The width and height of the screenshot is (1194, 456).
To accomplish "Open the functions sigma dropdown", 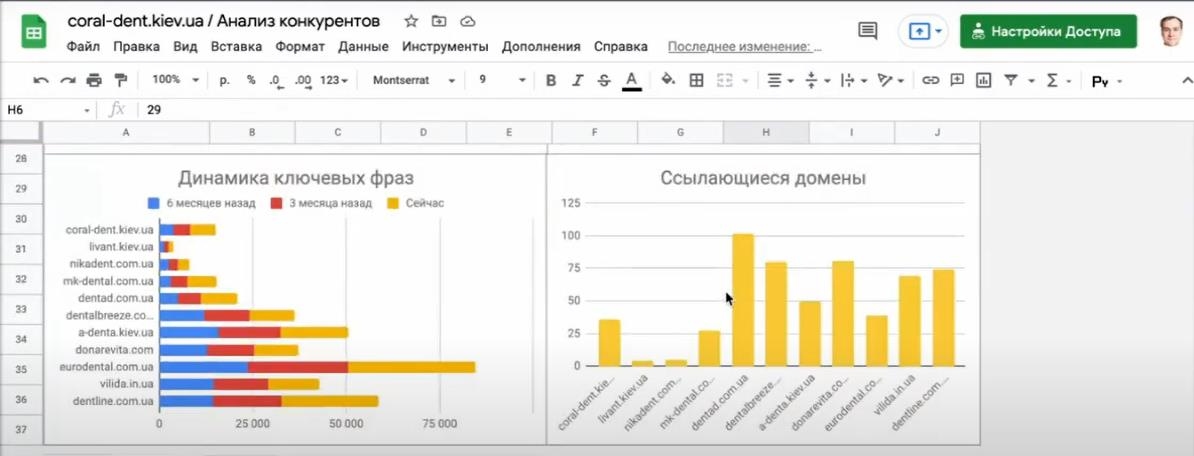I will [x=1058, y=80].
